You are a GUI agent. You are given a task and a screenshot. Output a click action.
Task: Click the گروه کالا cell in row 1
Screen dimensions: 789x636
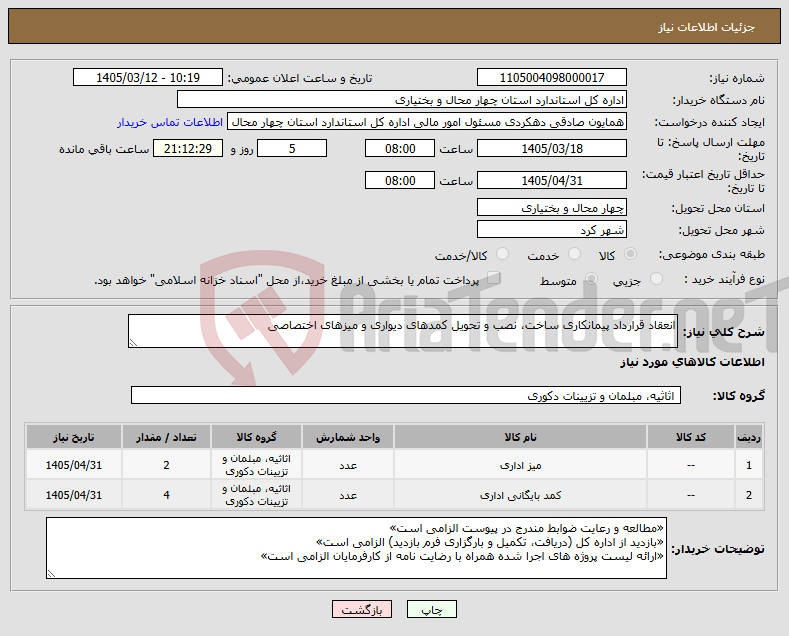pos(257,465)
